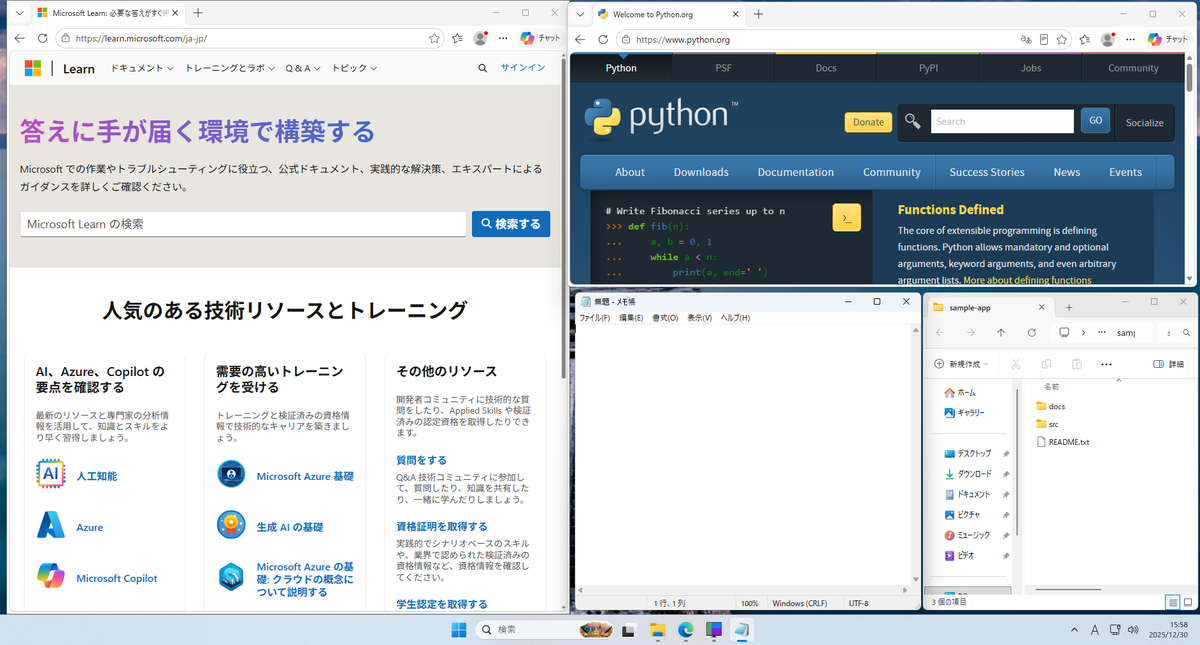
Task: Click the 人工知能 AI icon on Learn page
Action: click(51, 474)
